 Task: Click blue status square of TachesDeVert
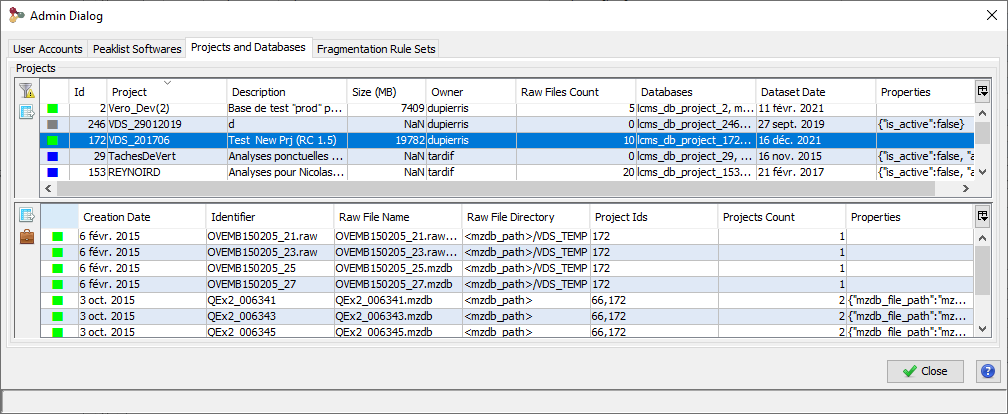coord(53,156)
